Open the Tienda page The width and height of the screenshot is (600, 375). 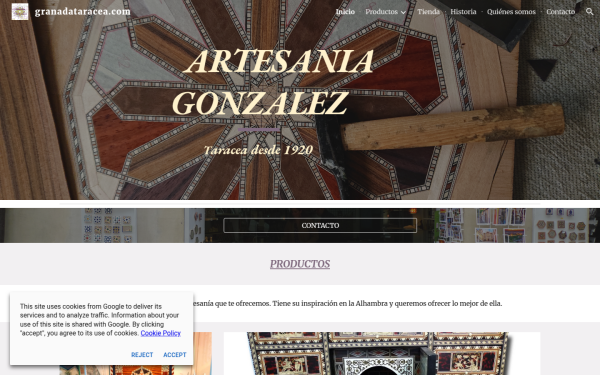pyautogui.click(x=428, y=12)
